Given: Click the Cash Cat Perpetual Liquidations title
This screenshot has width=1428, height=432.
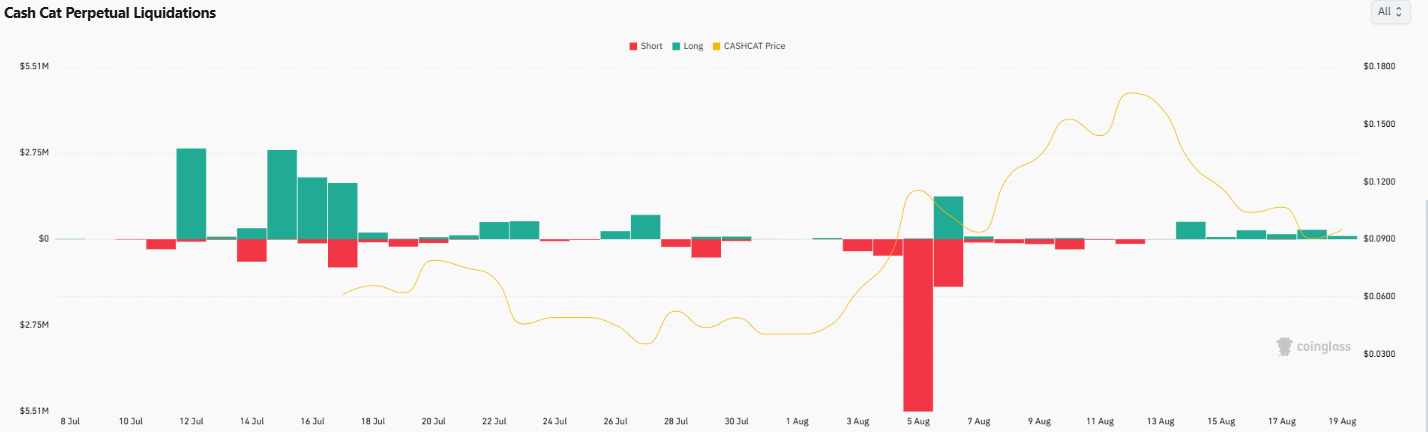Looking at the screenshot, I should 110,13.
